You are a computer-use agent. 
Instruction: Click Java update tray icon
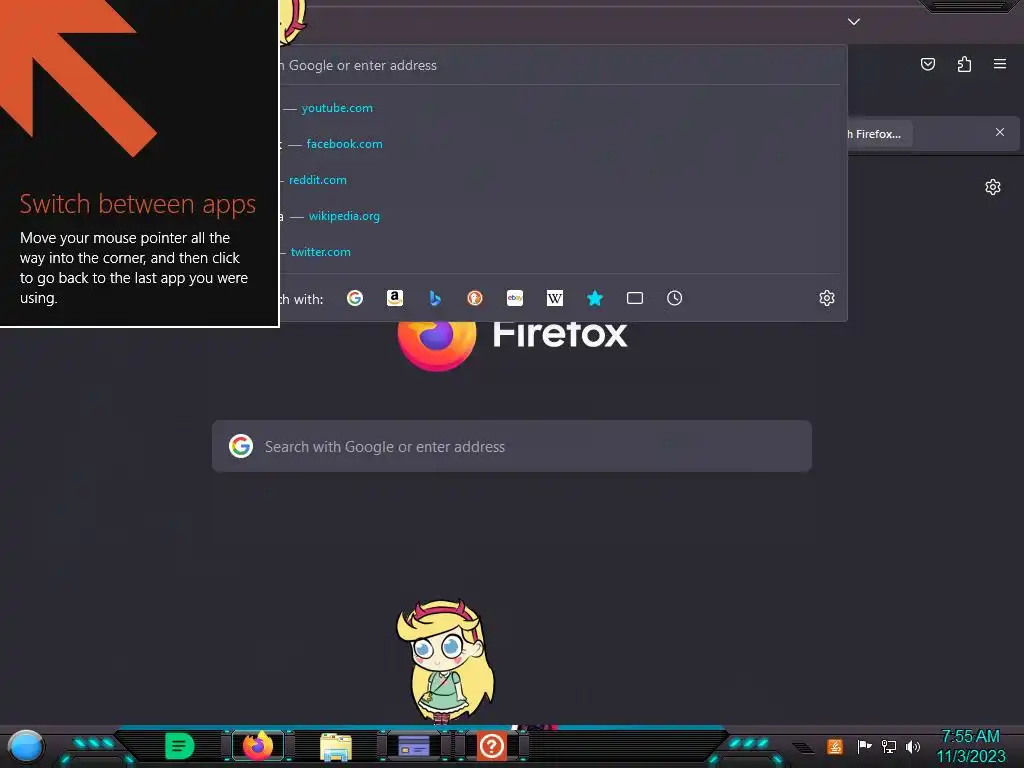coord(835,746)
